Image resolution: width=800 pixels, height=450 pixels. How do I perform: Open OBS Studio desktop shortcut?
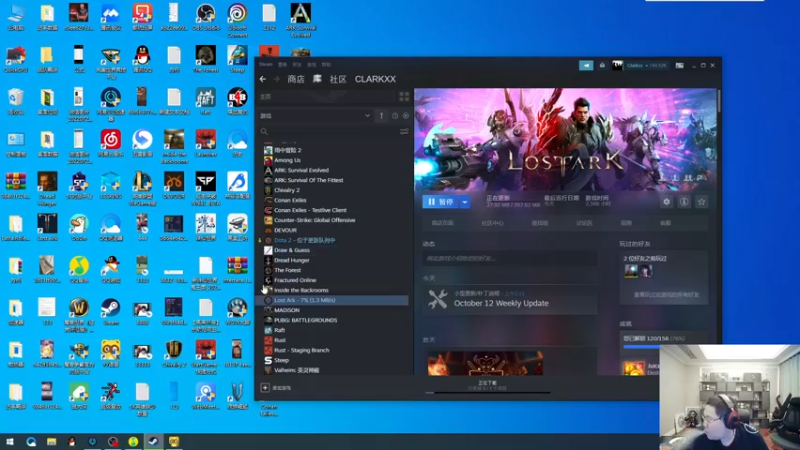[x=206, y=17]
